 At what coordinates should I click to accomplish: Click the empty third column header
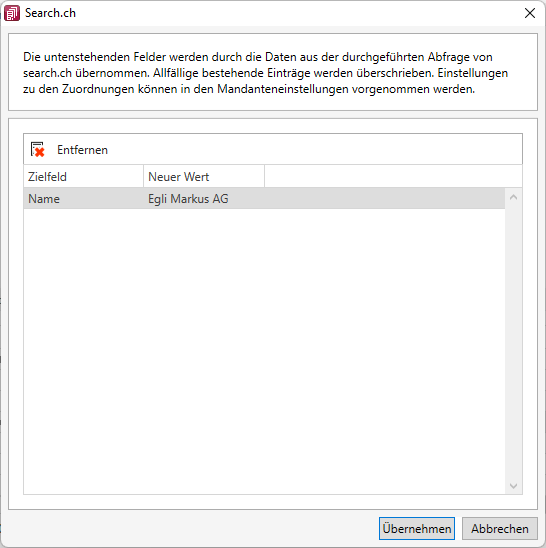[x=393, y=176]
